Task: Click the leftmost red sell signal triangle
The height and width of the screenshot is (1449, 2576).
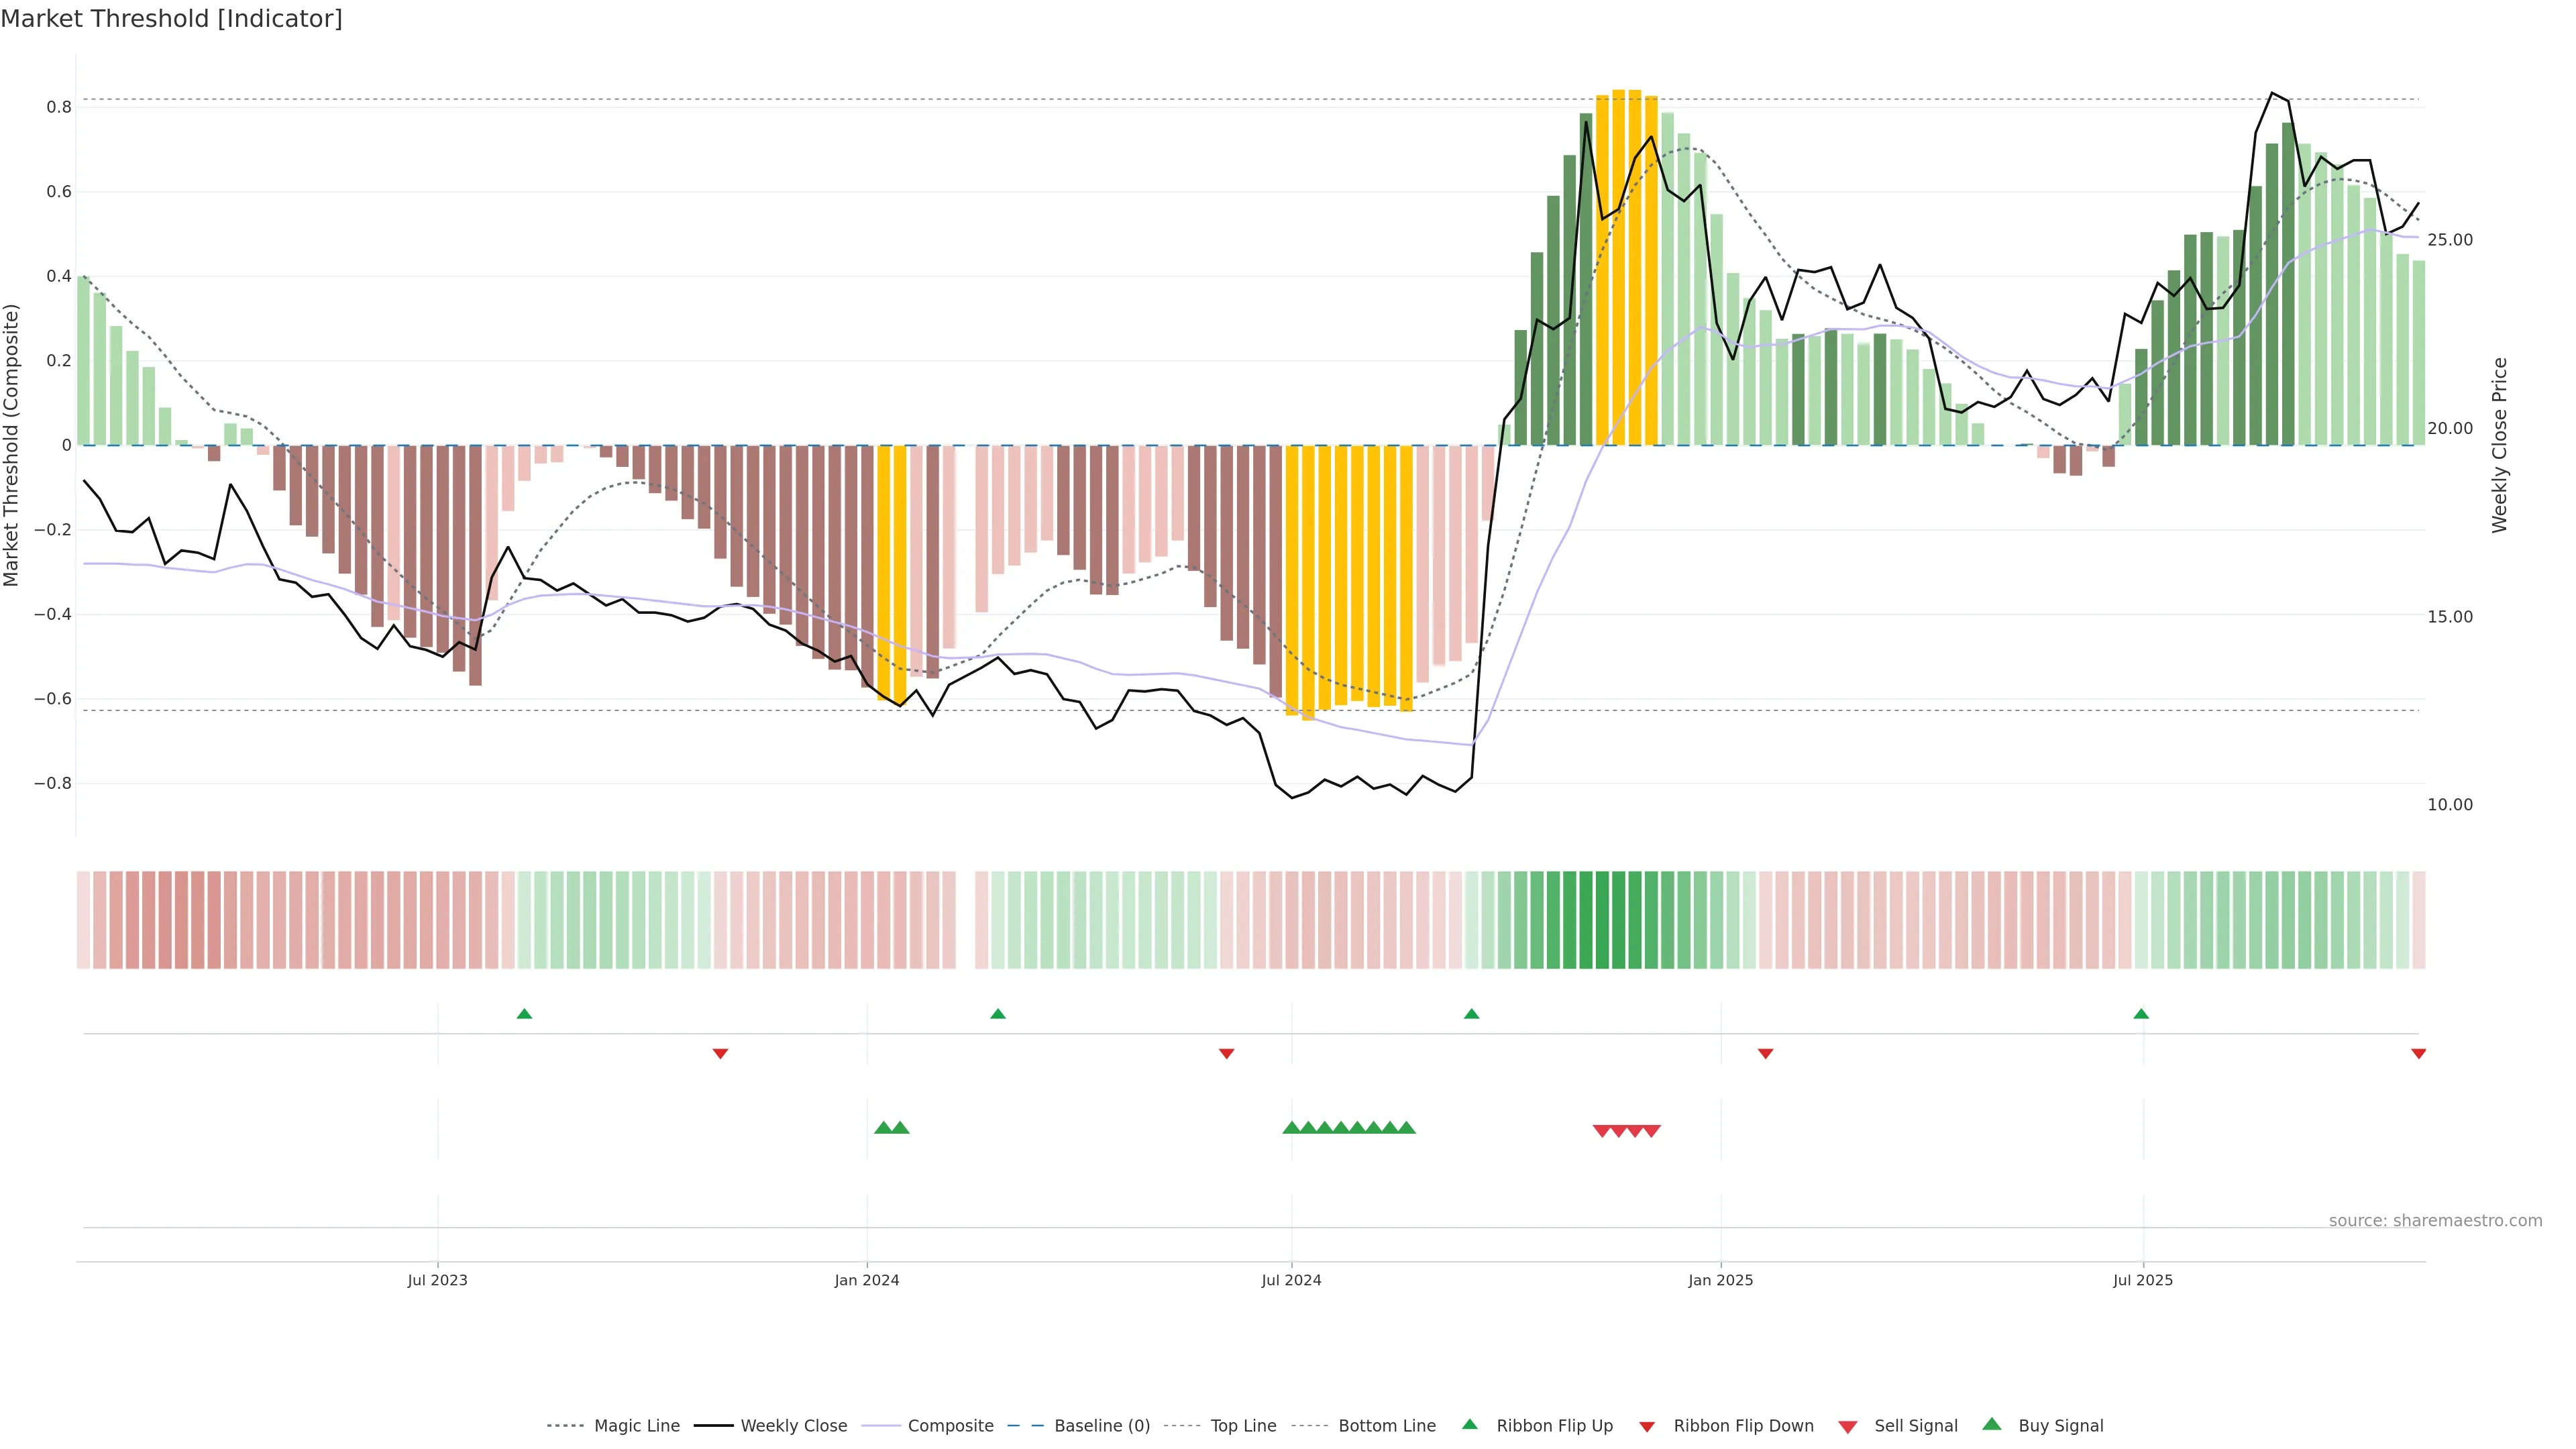Action: 1601,1131
